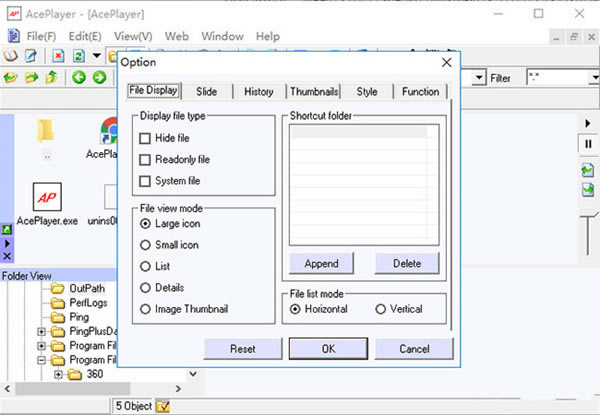Switch to the Slide tab
This screenshot has height=415, width=600.
[206, 92]
